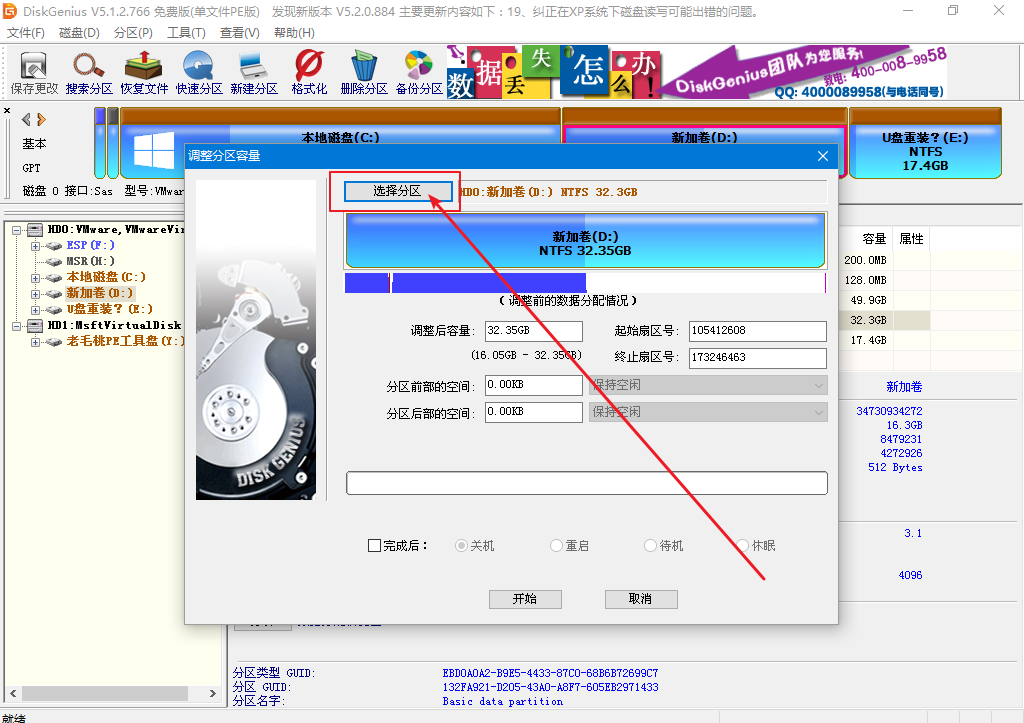Tick the After Completion (完成后) checkbox
1024x723 pixels.
click(x=374, y=545)
